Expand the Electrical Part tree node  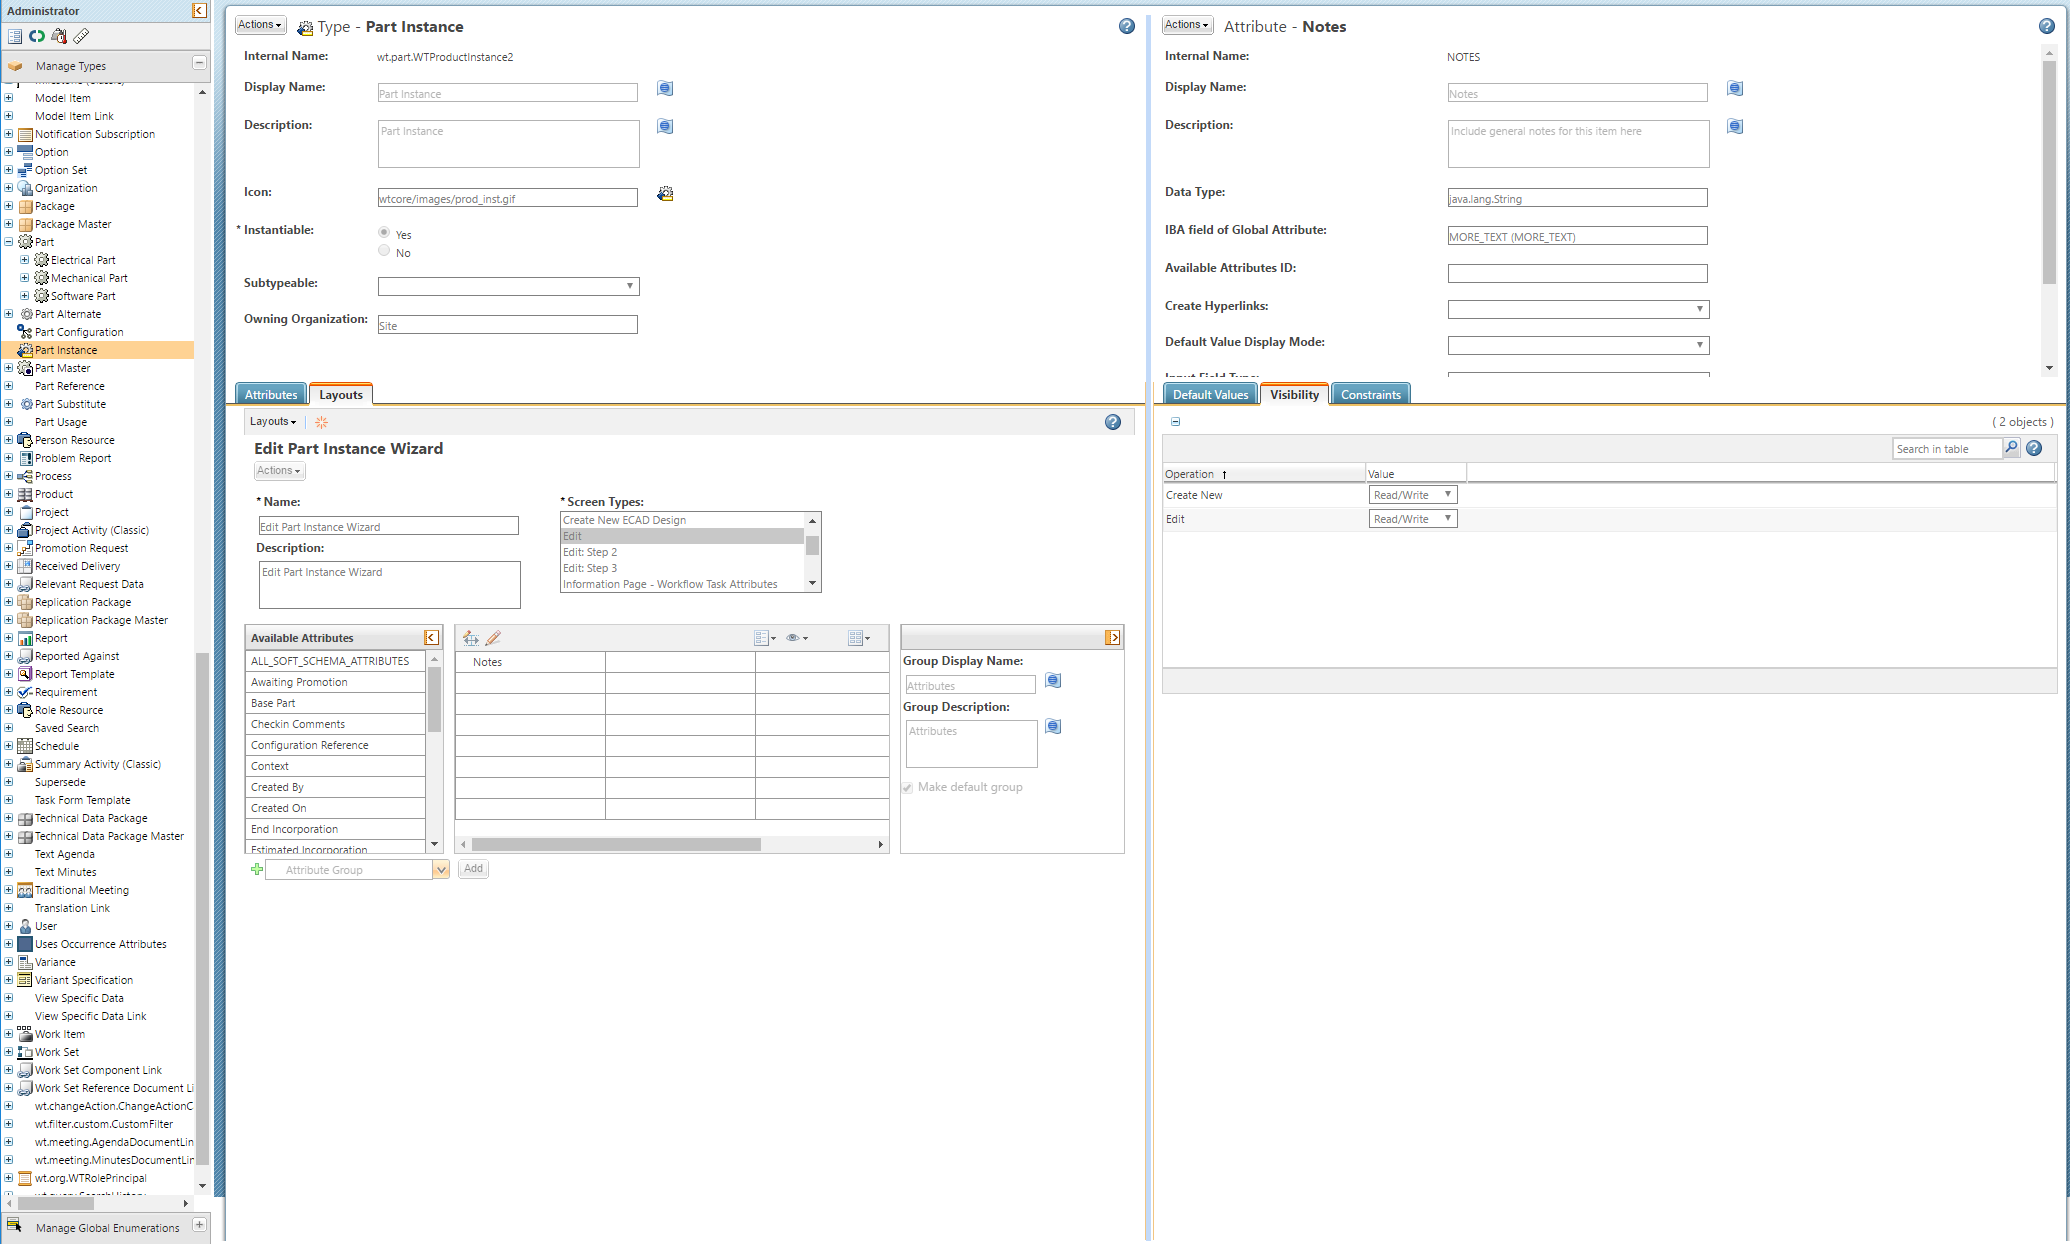[23, 259]
